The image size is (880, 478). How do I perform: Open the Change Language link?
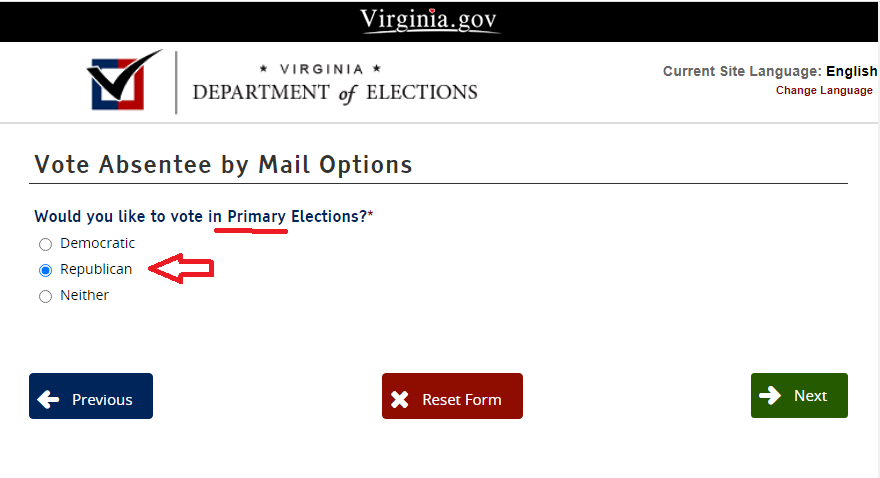824,90
